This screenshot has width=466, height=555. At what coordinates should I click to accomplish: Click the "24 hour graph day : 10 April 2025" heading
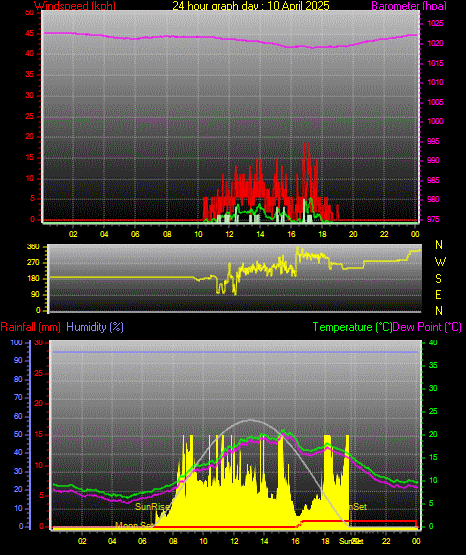click(251, 5)
